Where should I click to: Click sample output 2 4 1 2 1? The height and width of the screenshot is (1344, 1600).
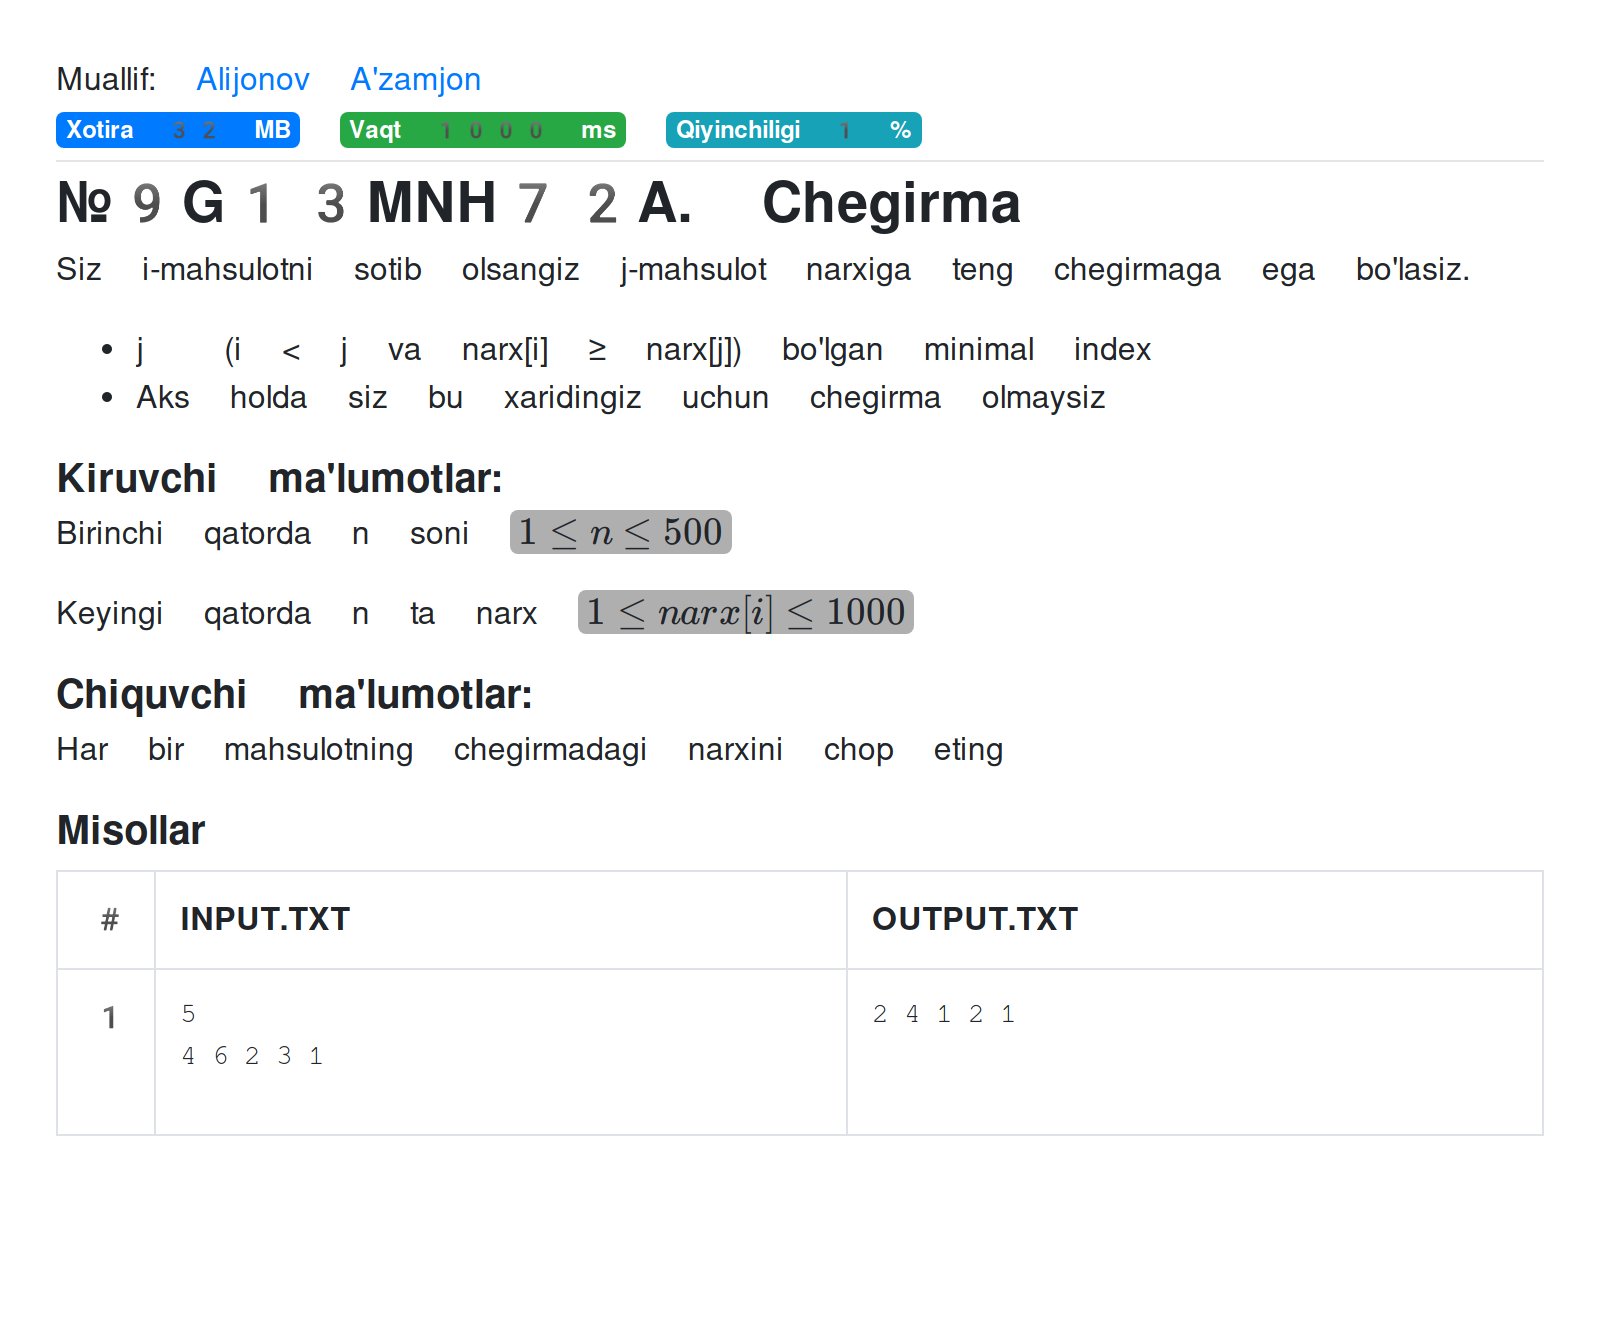[943, 1014]
